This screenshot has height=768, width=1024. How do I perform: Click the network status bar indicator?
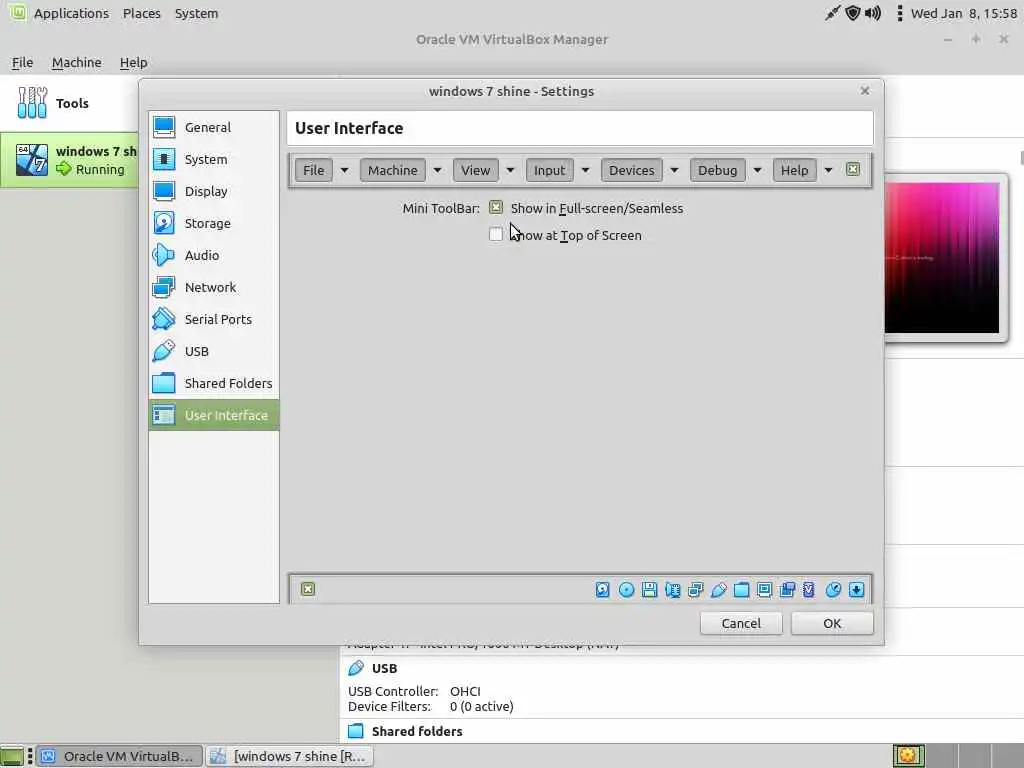(696, 590)
